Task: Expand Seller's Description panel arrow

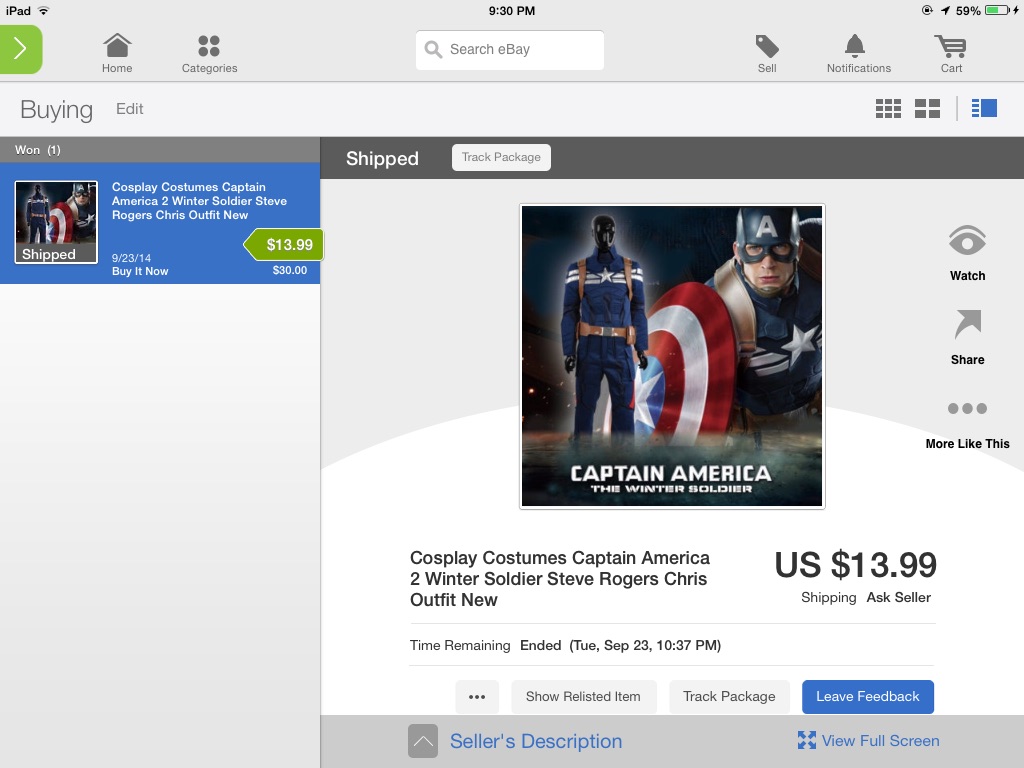Action: (x=423, y=741)
